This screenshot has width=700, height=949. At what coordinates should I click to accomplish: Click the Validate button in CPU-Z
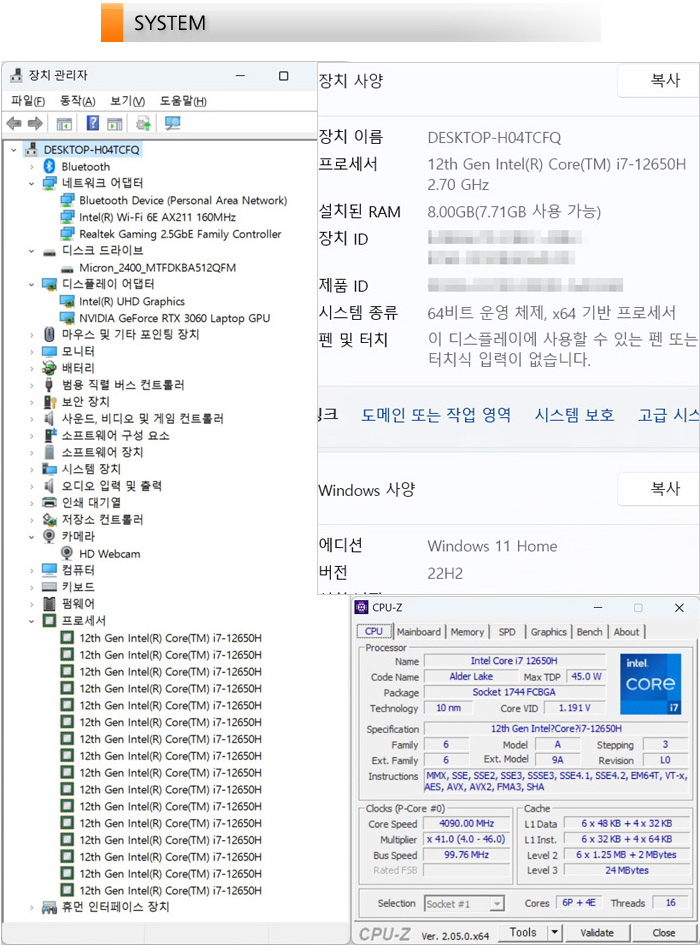(x=597, y=933)
